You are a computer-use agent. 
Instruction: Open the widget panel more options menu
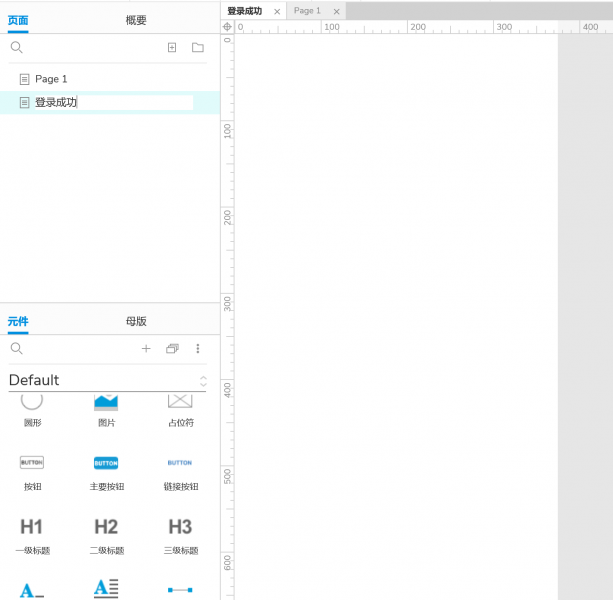tap(198, 348)
